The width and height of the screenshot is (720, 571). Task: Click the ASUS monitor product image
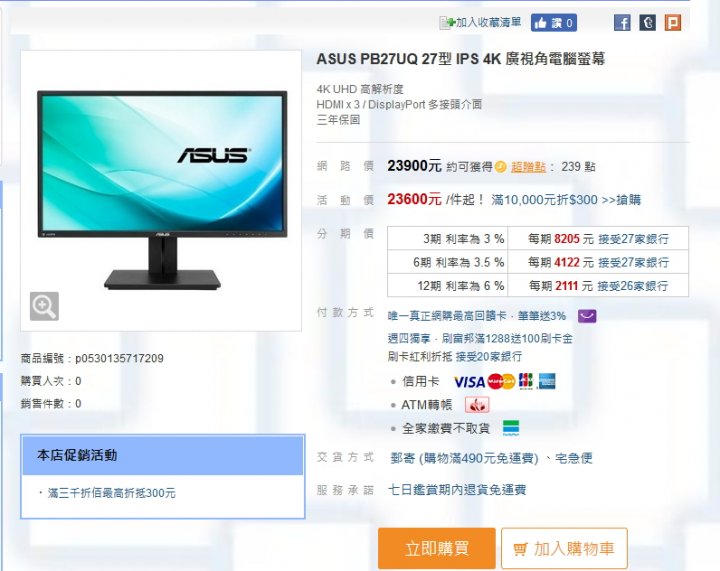tap(162, 190)
